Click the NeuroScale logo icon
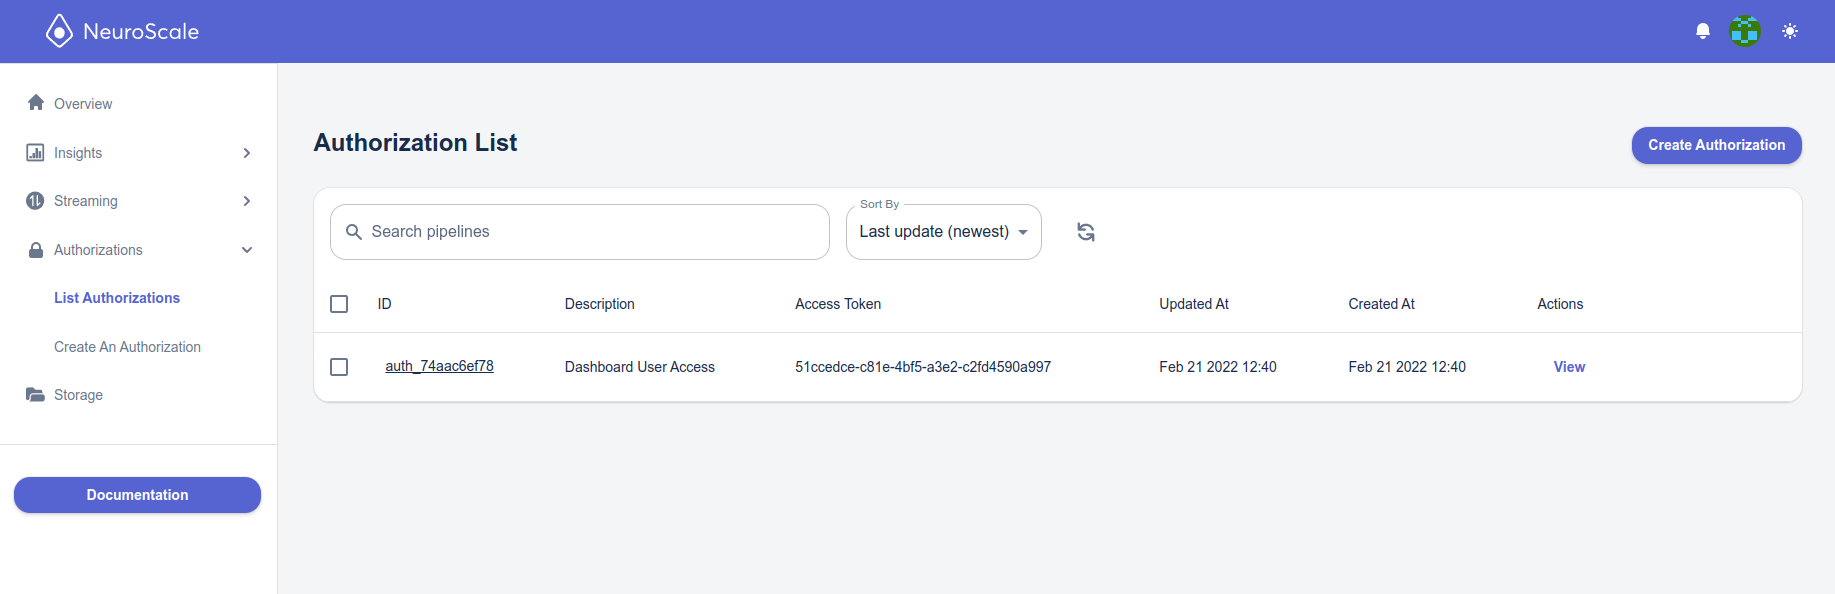The height and width of the screenshot is (594, 1835). click(59, 31)
